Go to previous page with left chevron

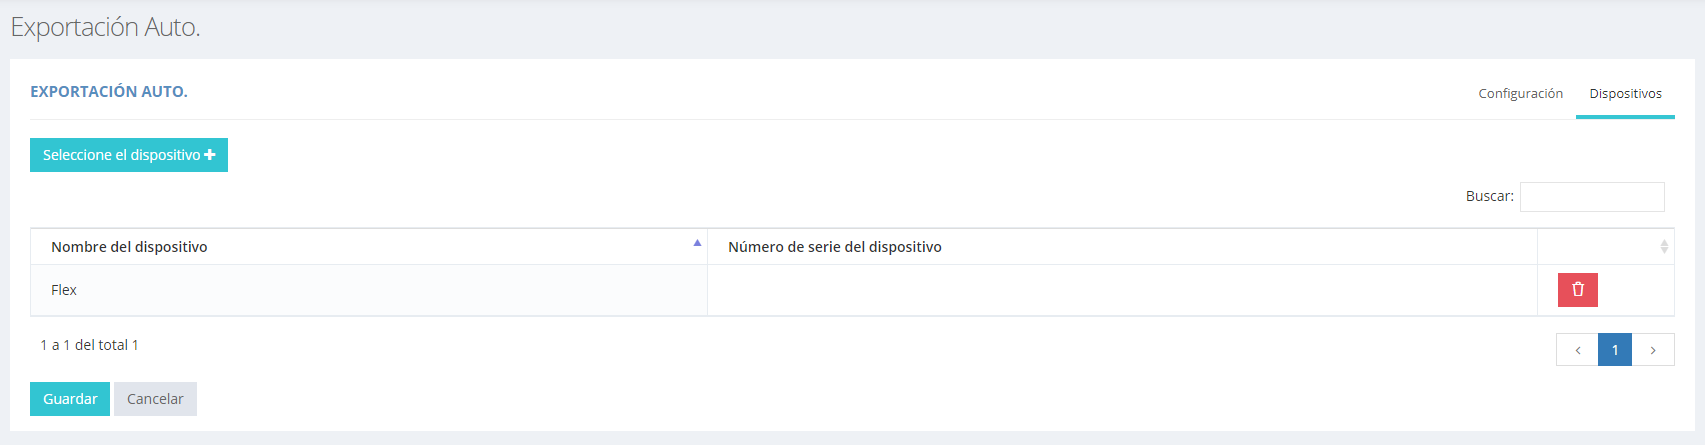tap(1577, 350)
